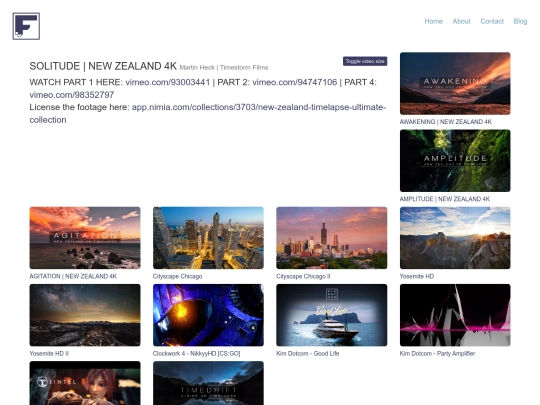Open the Cityscape Chicago II sunset thumbnail
Viewport: 540px width, 405px height.
(x=332, y=238)
